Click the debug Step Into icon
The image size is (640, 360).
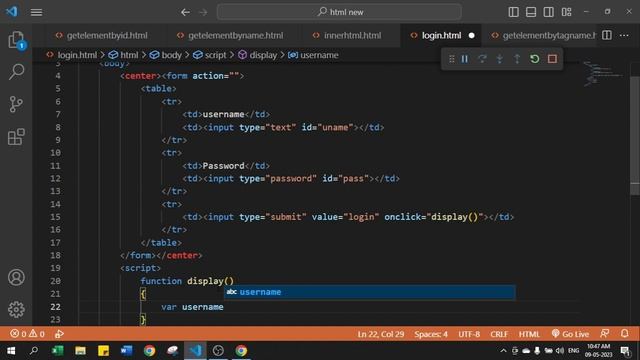tap(500, 59)
